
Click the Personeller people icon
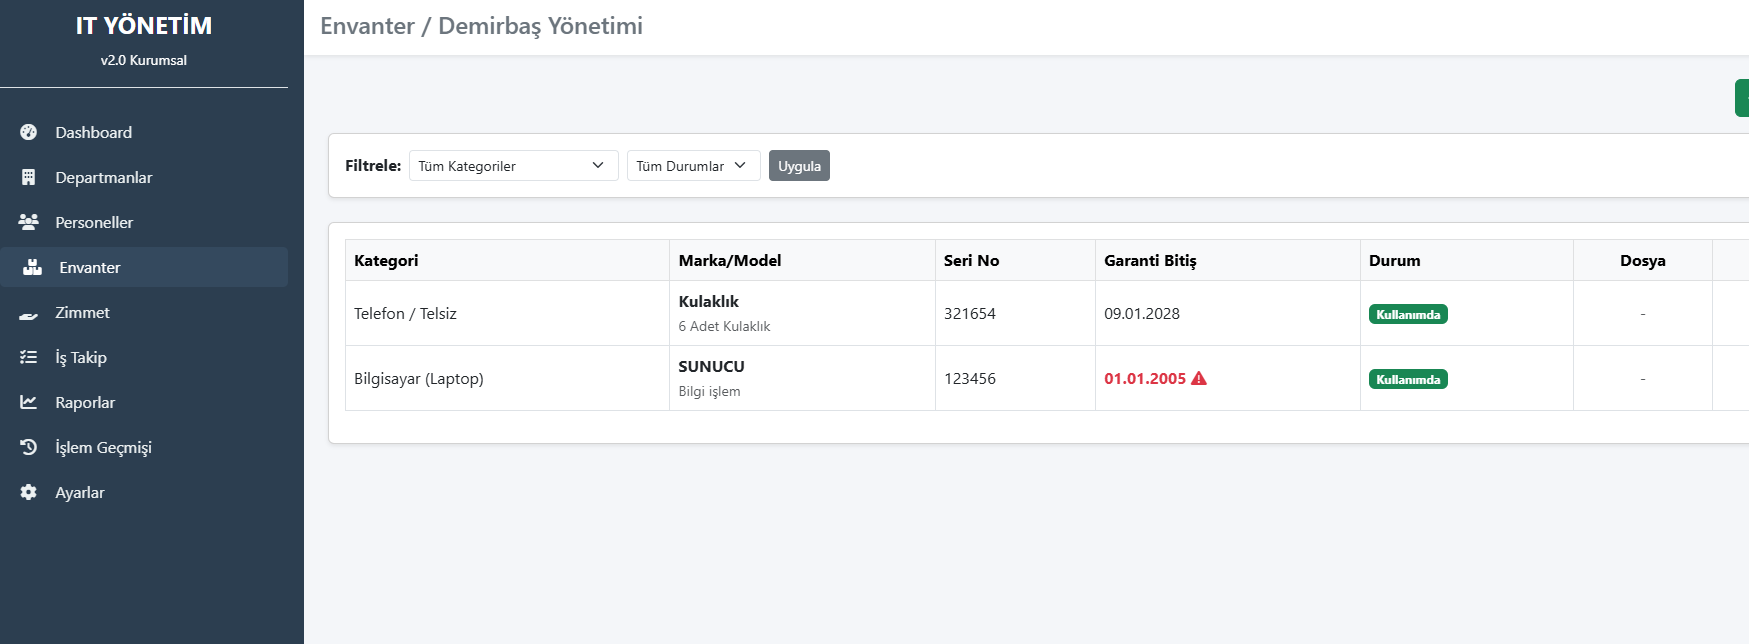29,222
